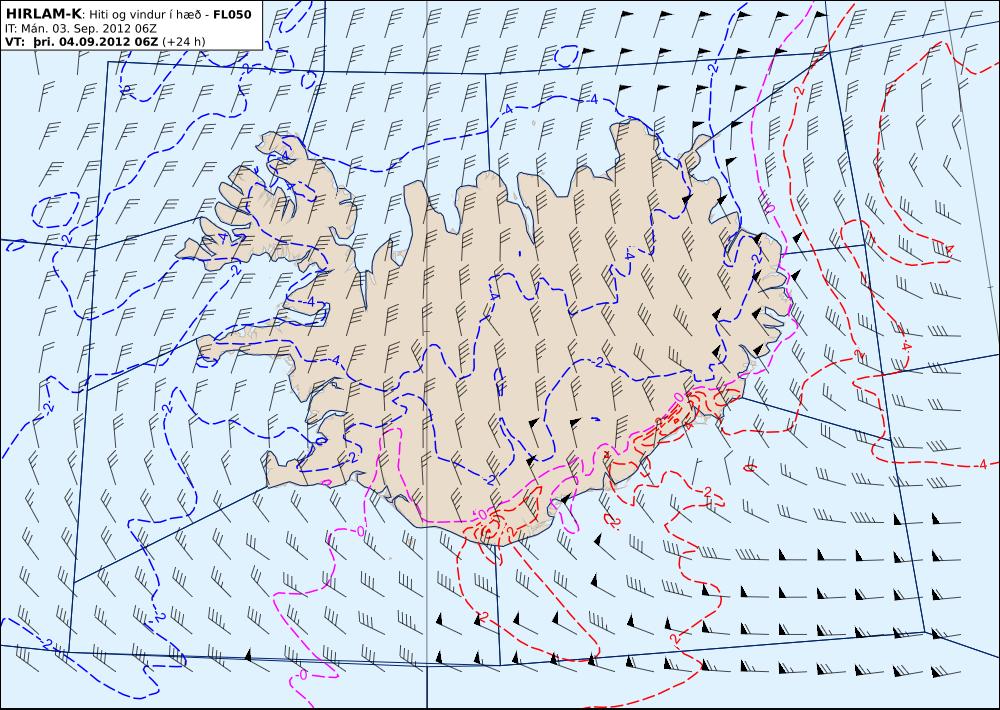This screenshot has height=710, width=1000.
Task: Click the 'IT: Mán. 03. Sep. 2012 06Z' line
Action: (x=80, y=29)
